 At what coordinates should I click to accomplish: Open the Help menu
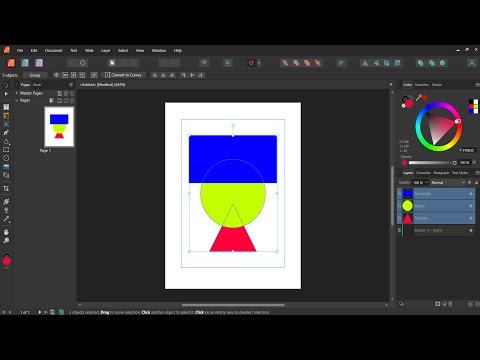point(178,50)
